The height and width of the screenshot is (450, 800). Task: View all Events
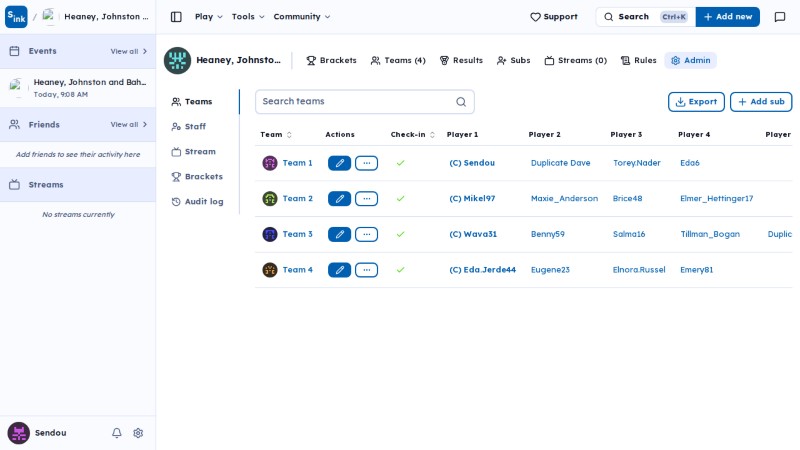[x=129, y=52]
